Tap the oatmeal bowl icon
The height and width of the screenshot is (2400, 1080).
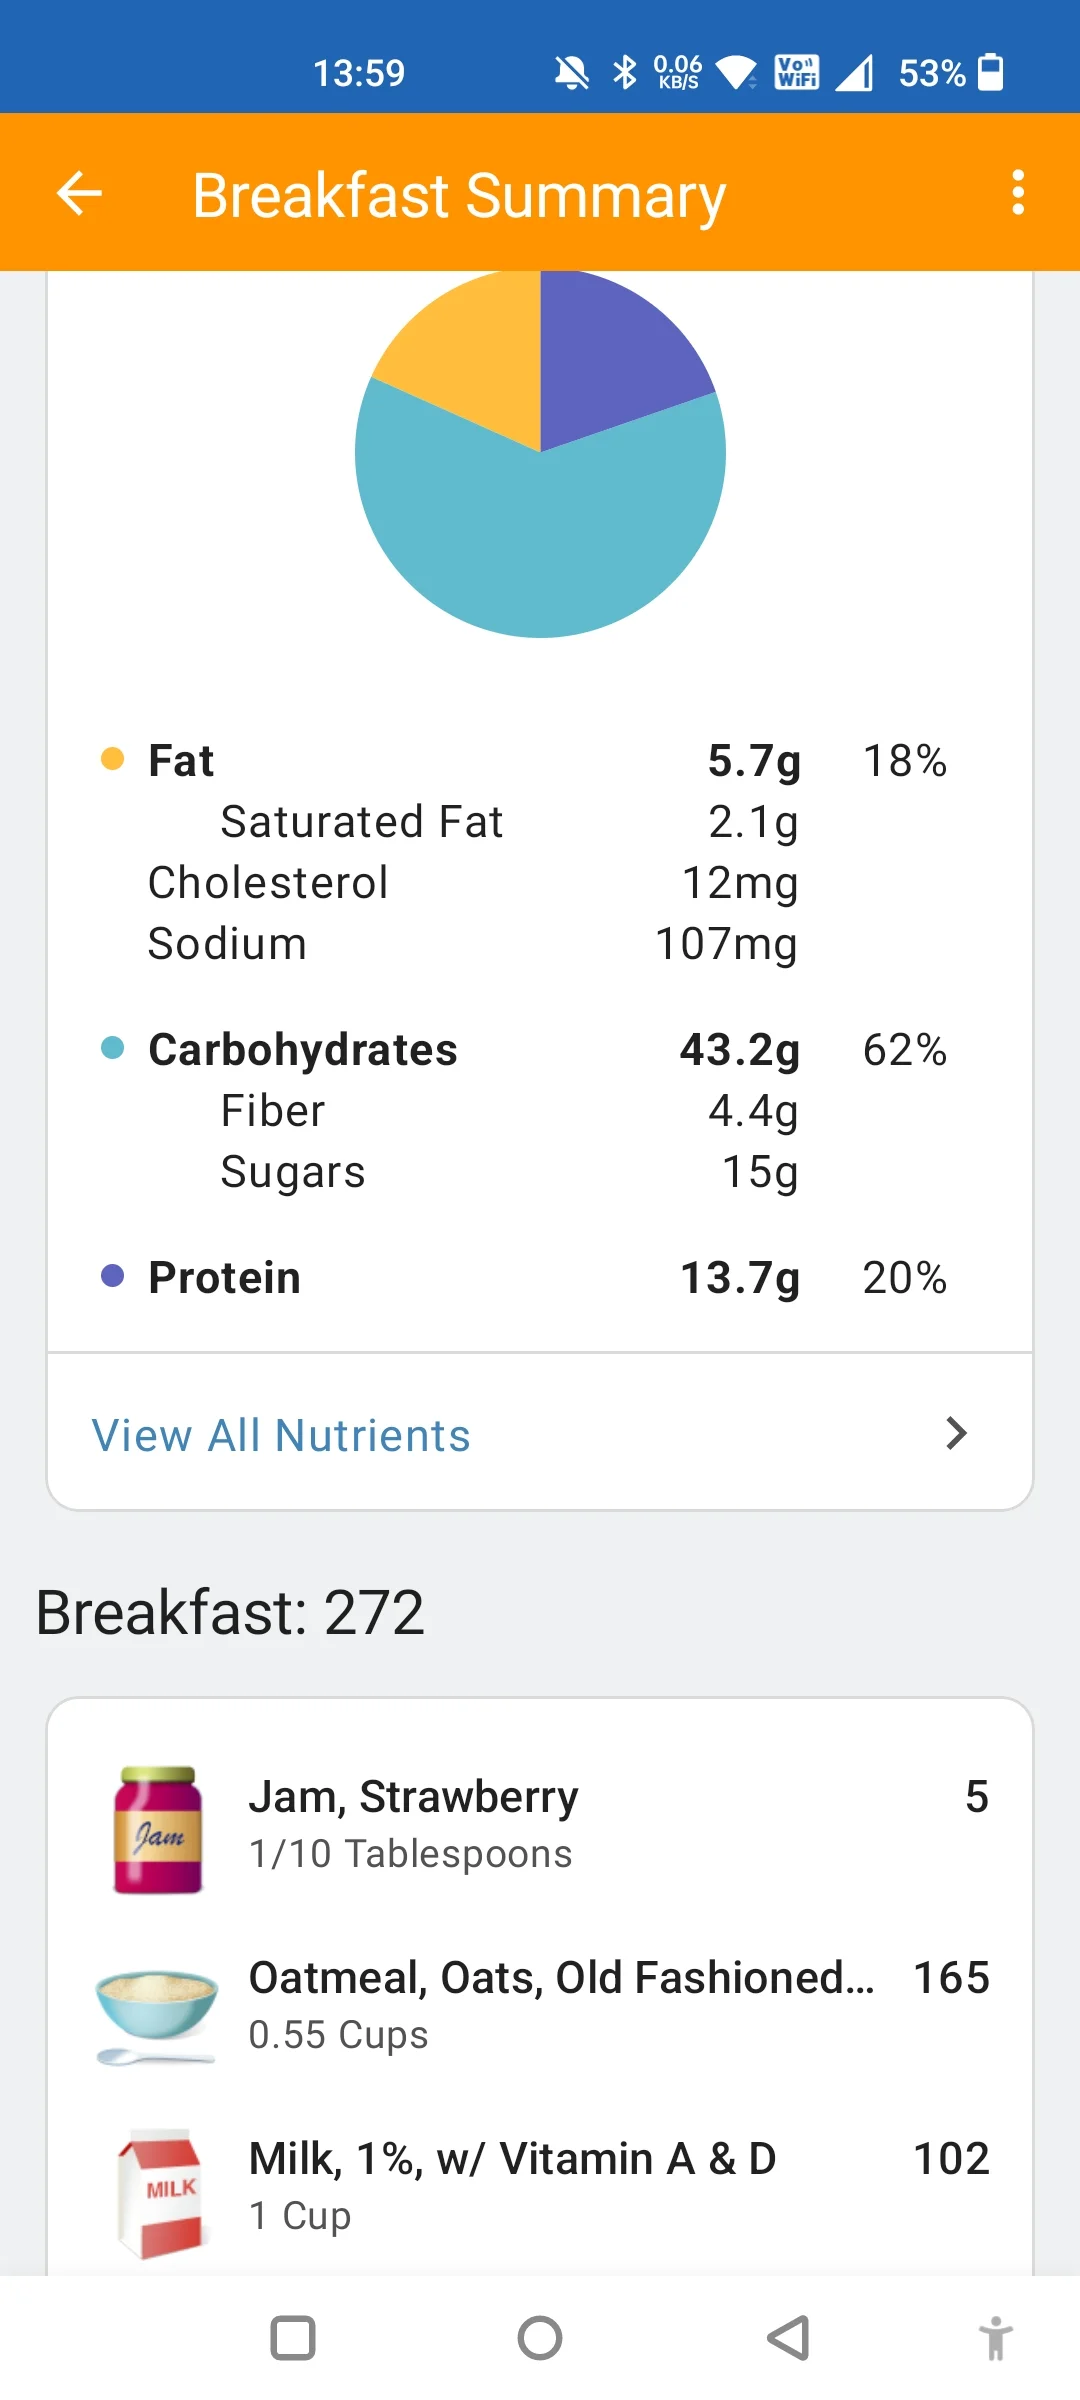pos(156,2010)
